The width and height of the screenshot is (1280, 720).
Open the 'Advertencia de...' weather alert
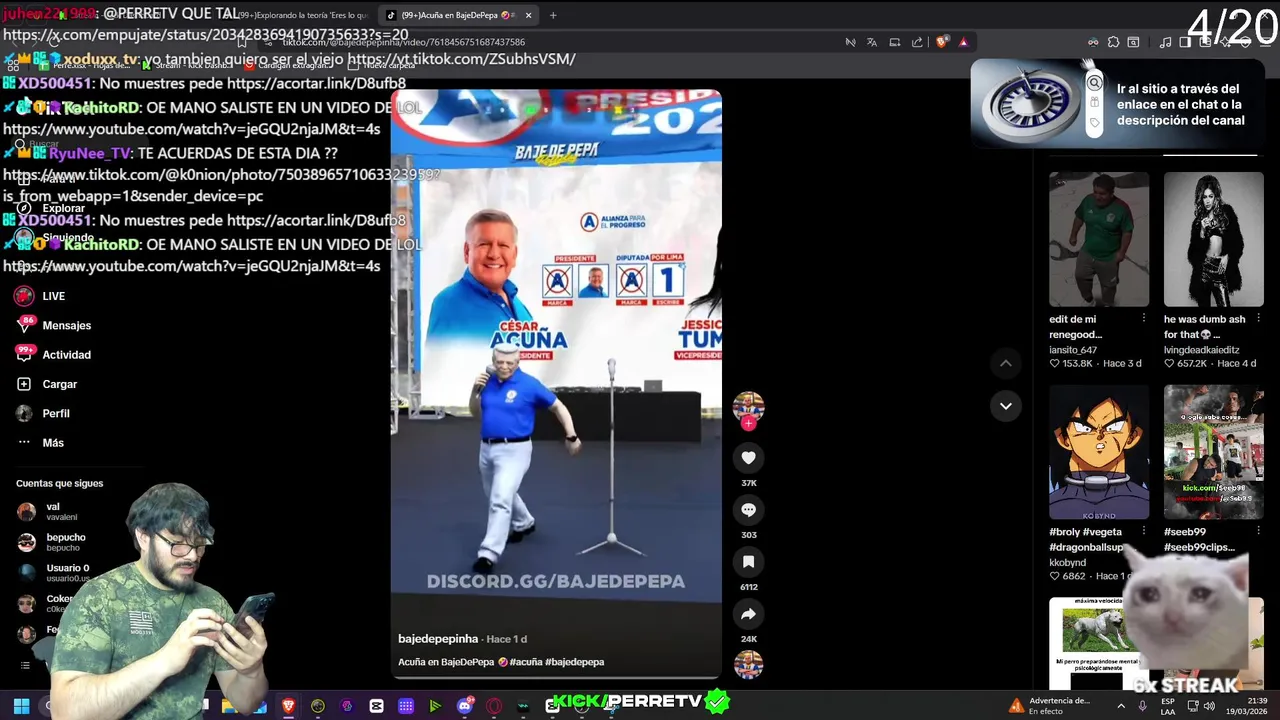(1050, 706)
